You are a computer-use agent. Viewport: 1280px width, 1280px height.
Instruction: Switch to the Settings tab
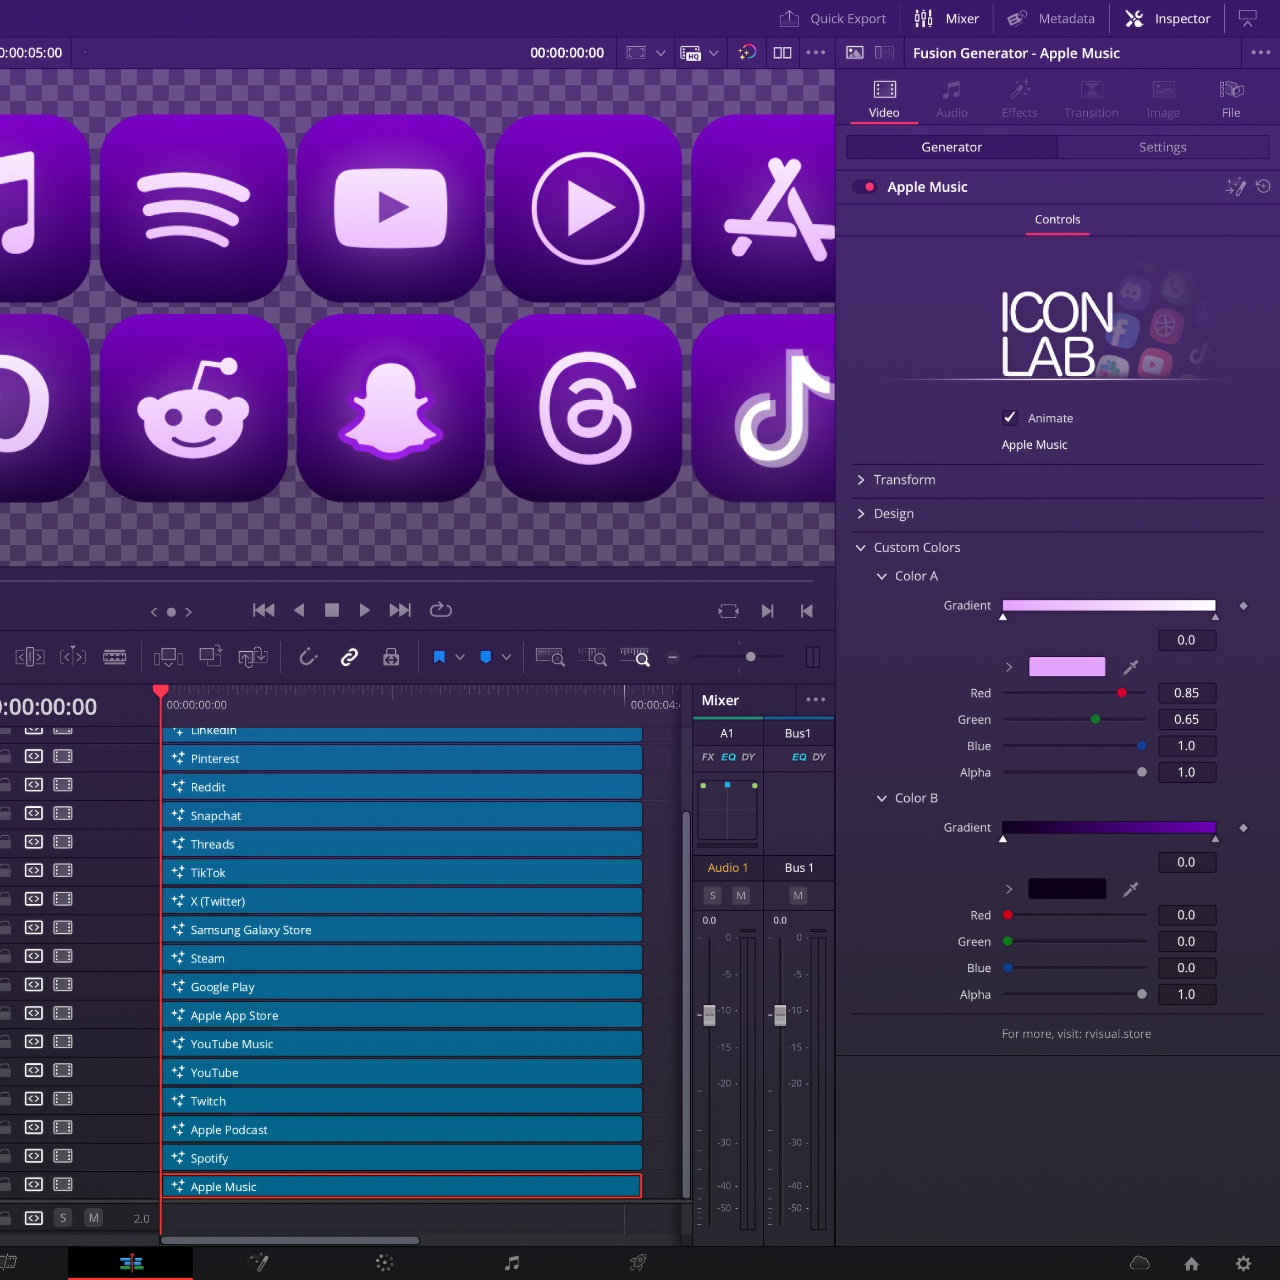coord(1162,147)
